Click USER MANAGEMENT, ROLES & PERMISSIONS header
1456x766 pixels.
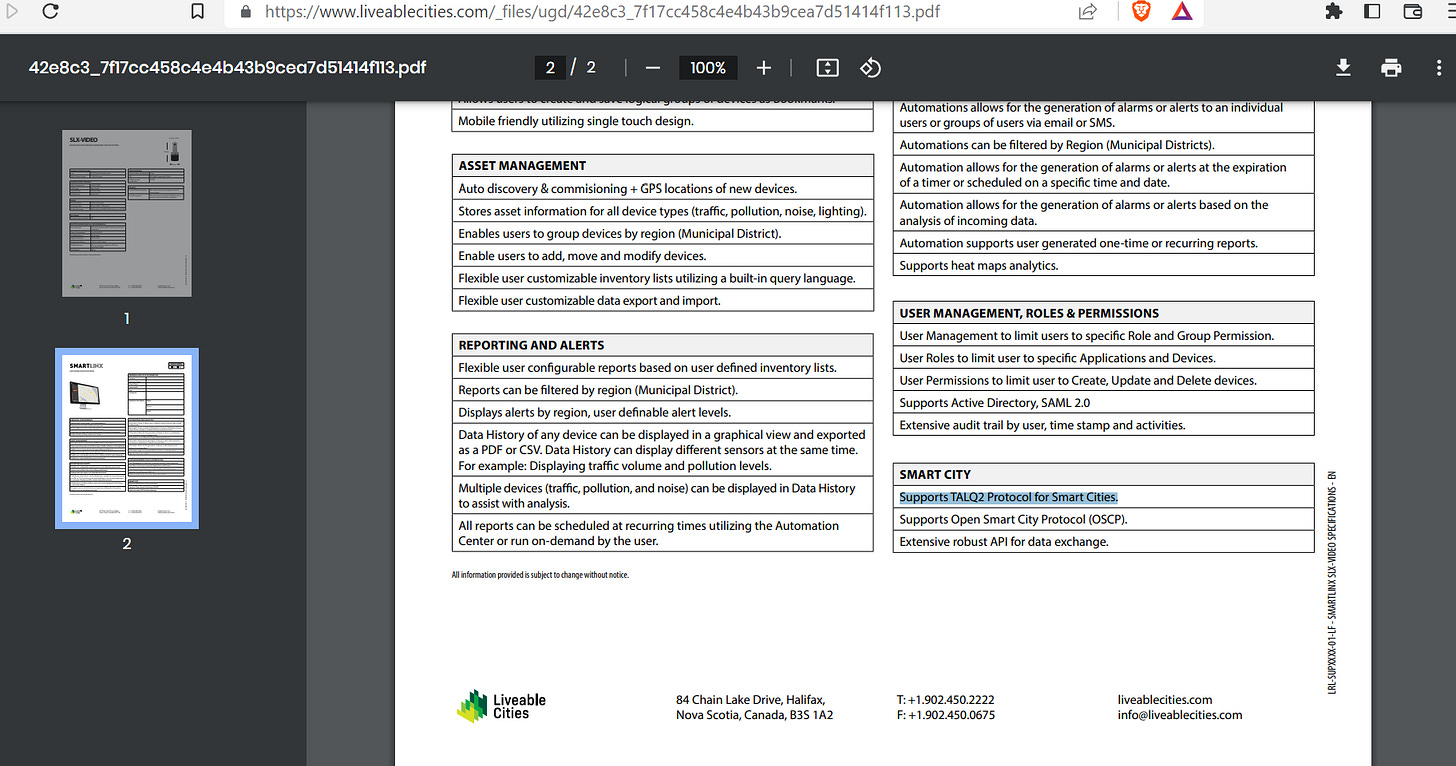point(1103,313)
